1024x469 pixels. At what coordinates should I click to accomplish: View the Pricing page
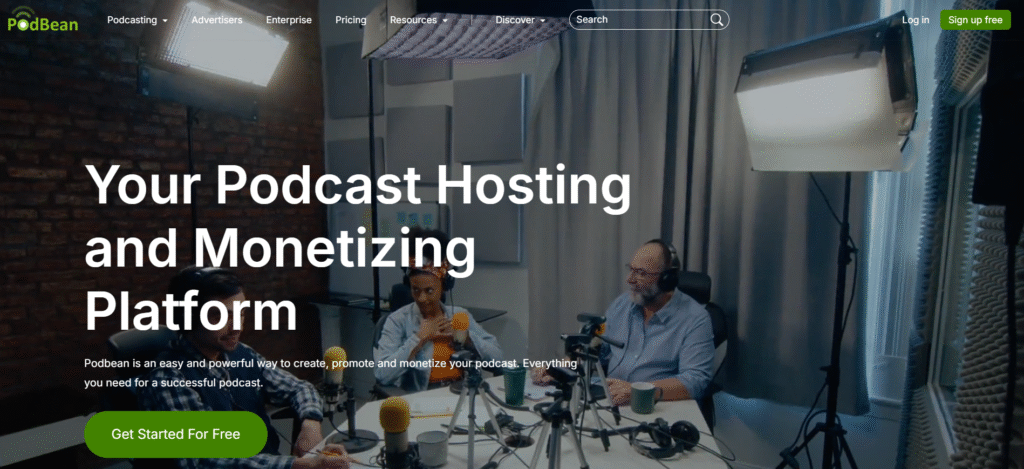[351, 20]
